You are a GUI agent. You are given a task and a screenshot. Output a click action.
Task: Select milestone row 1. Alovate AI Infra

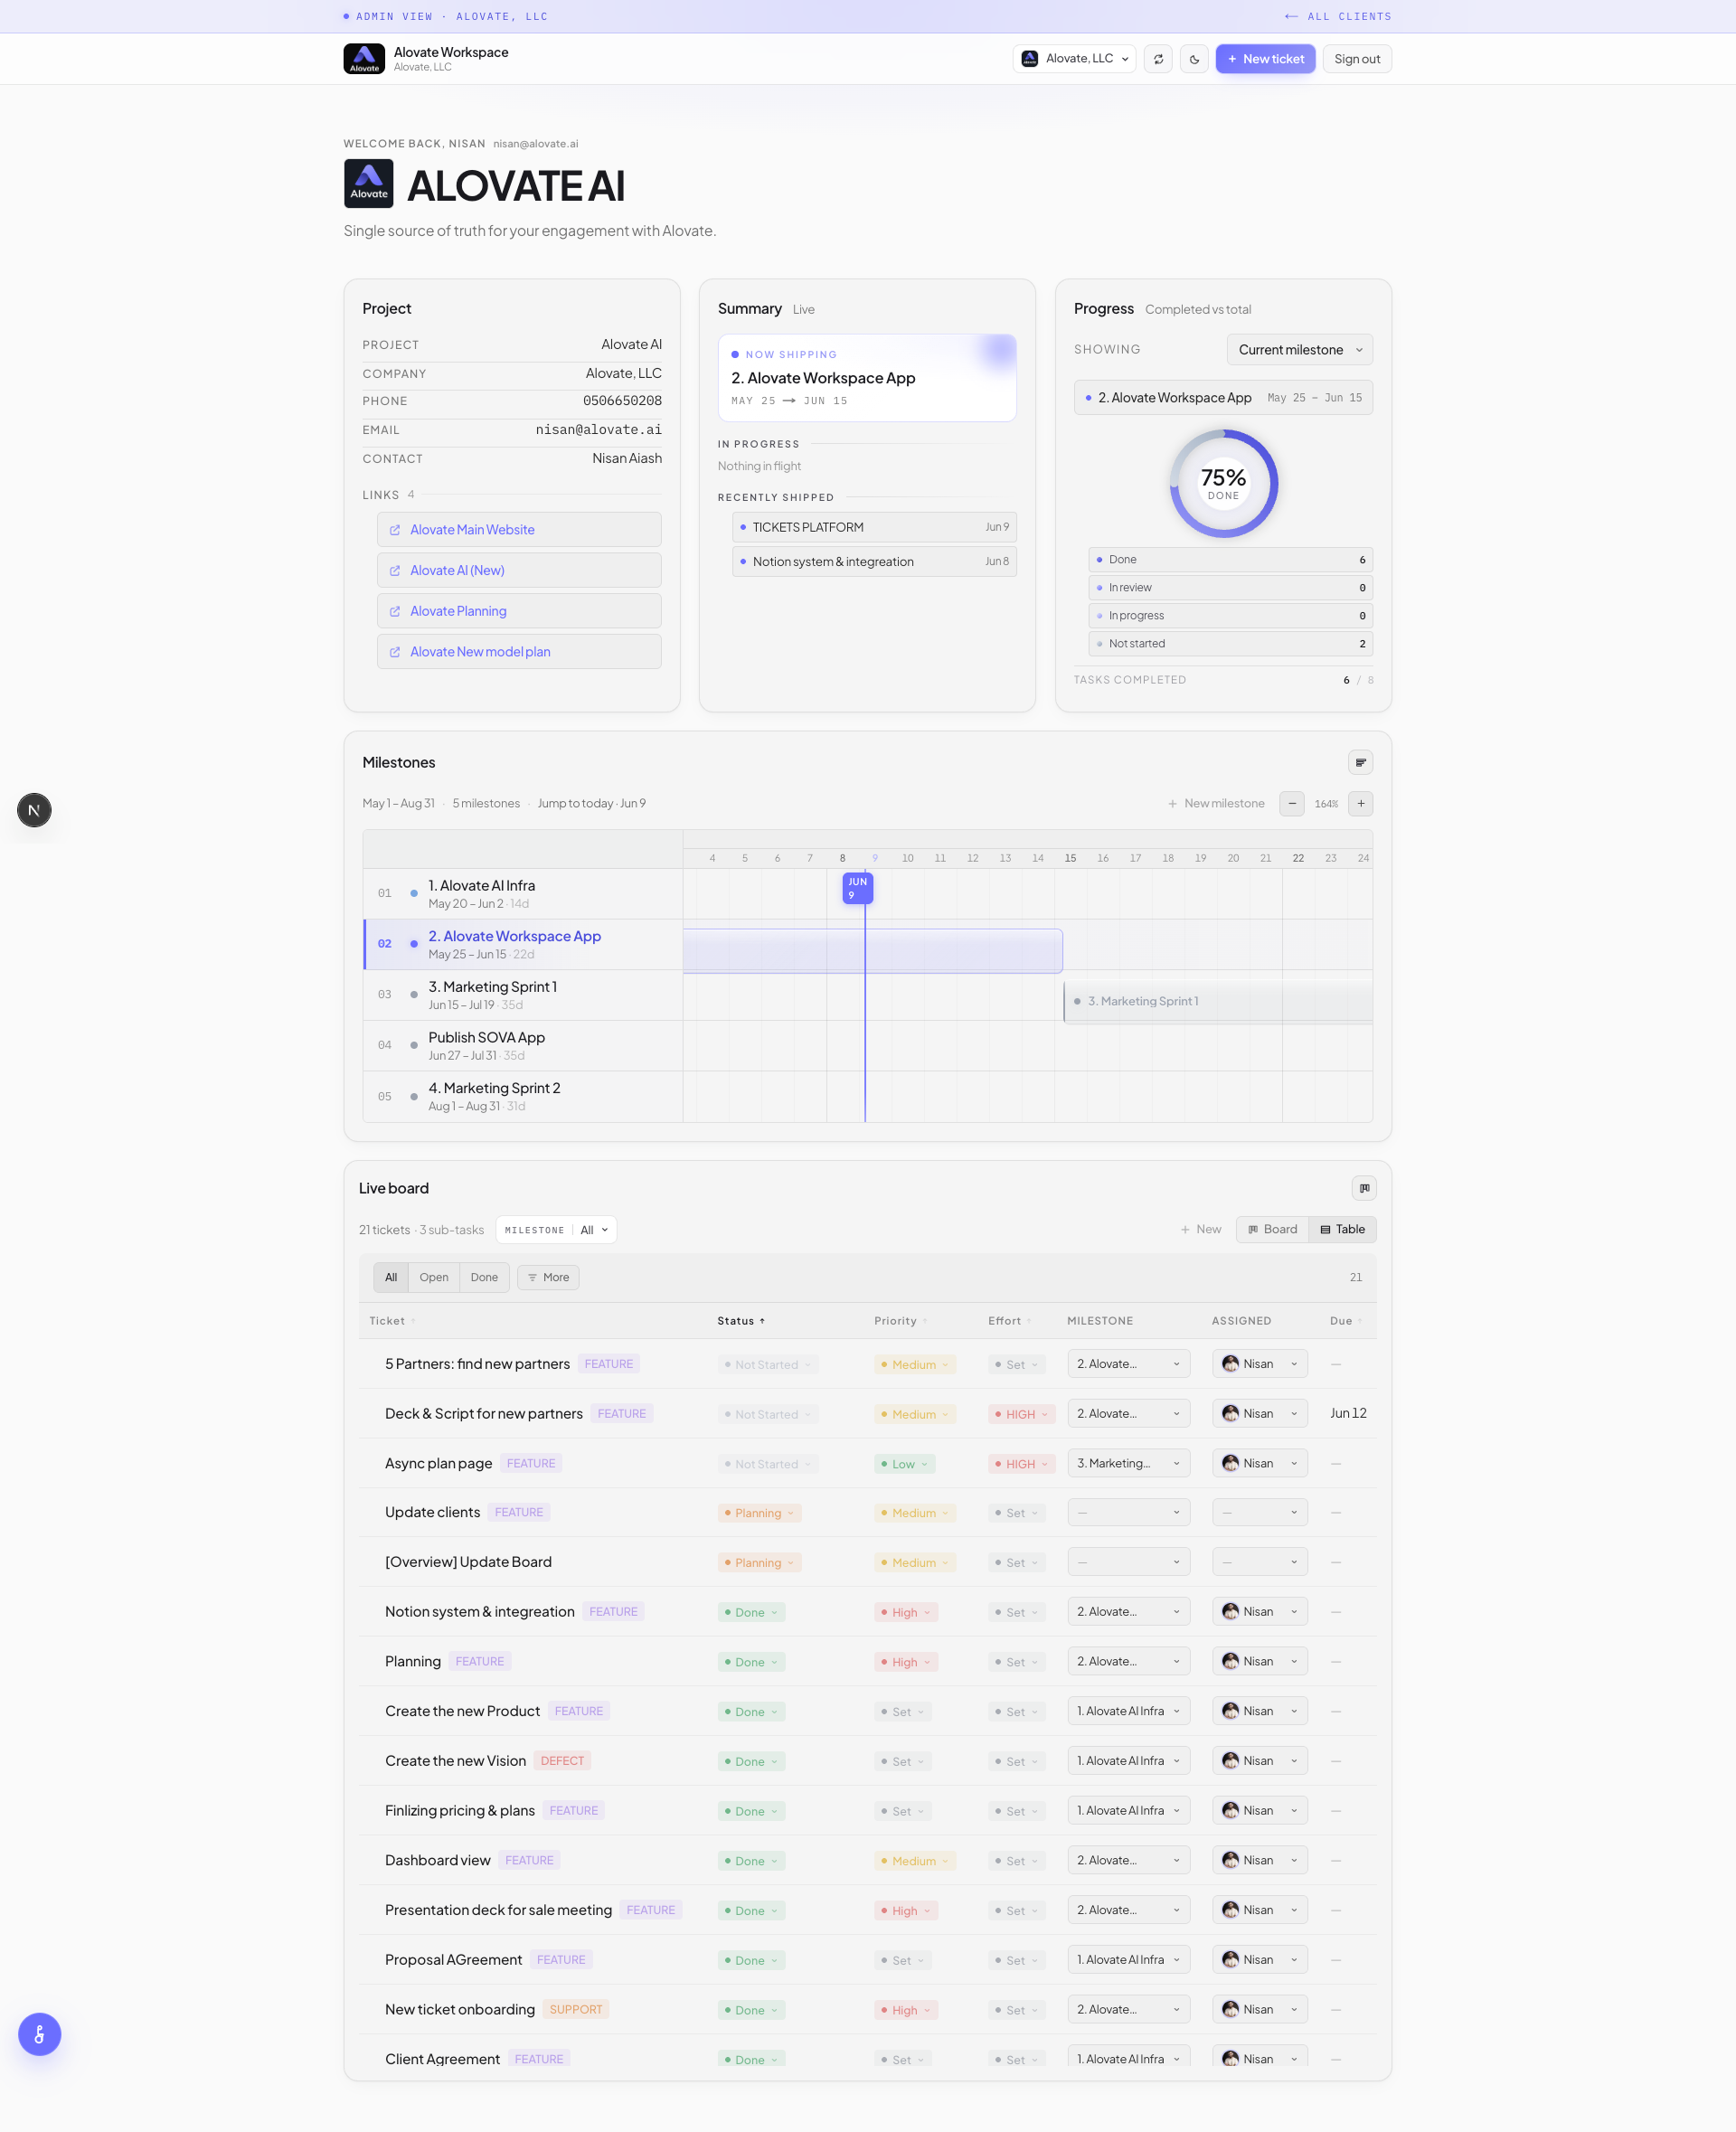coord(523,893)
